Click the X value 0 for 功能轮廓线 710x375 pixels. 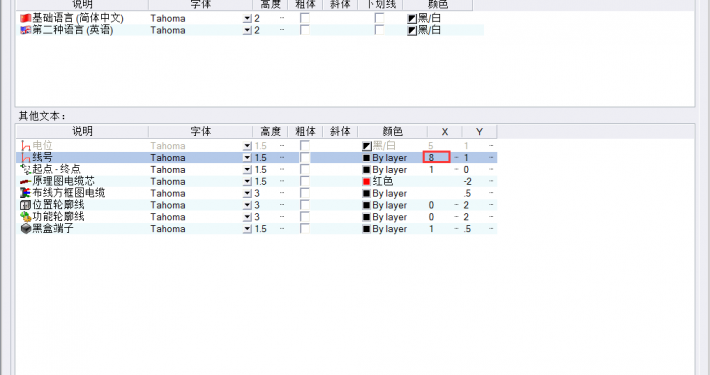coord(431,217)
